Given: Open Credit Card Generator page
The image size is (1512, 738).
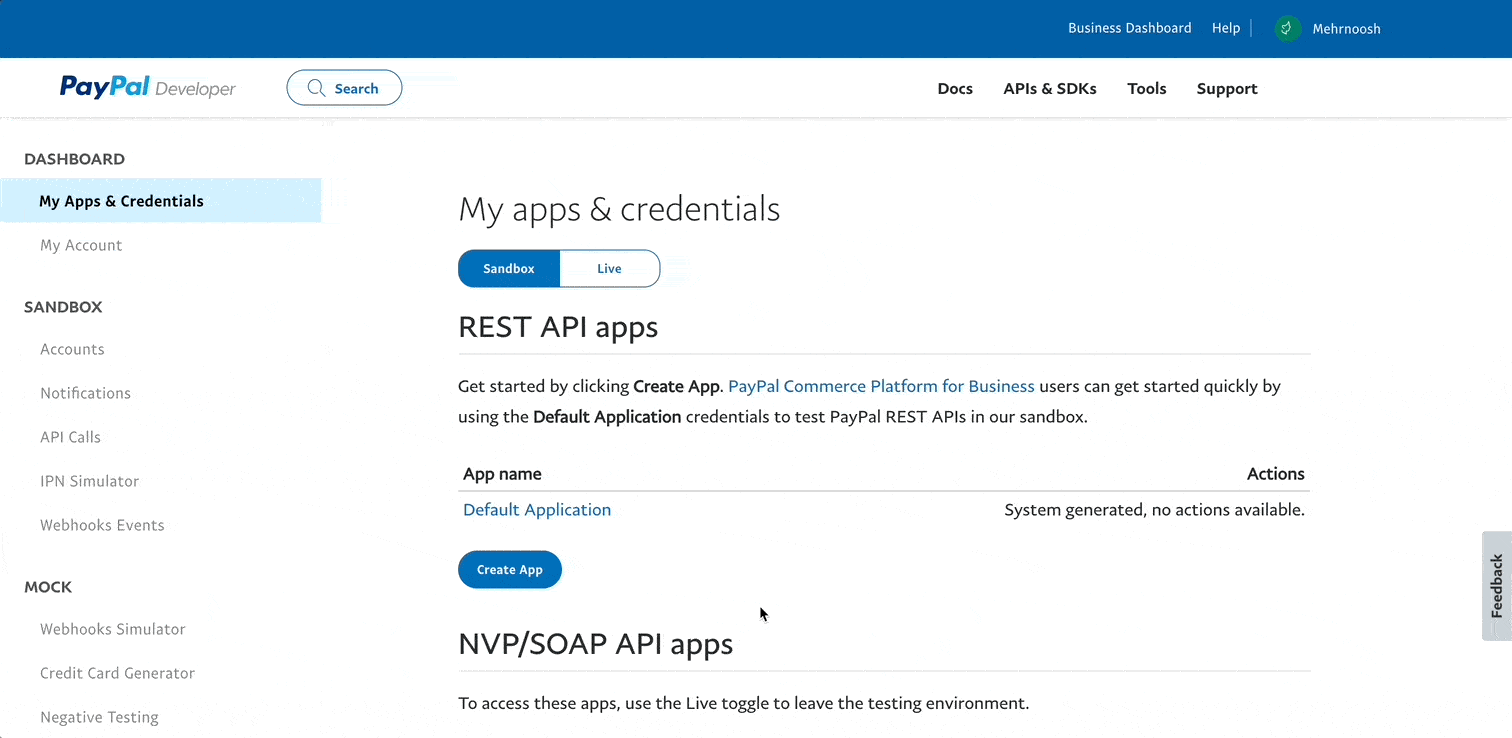Looking at the screenshot, I should pos(117,673).
